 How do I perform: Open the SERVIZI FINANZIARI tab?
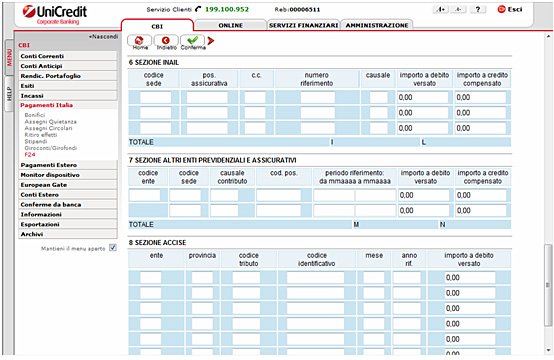pyautogui.click(x=303, y=25)
